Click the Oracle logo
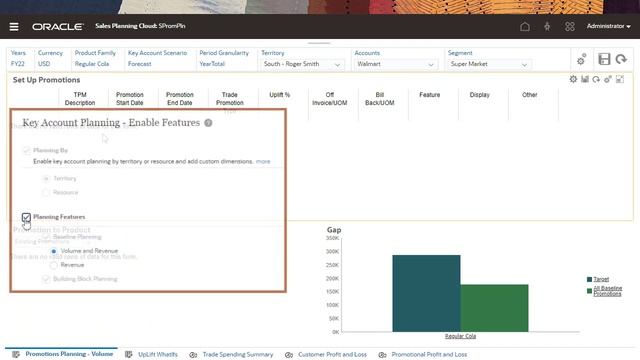The width and height of the screenshot is (640, 360). click(58, 27)
